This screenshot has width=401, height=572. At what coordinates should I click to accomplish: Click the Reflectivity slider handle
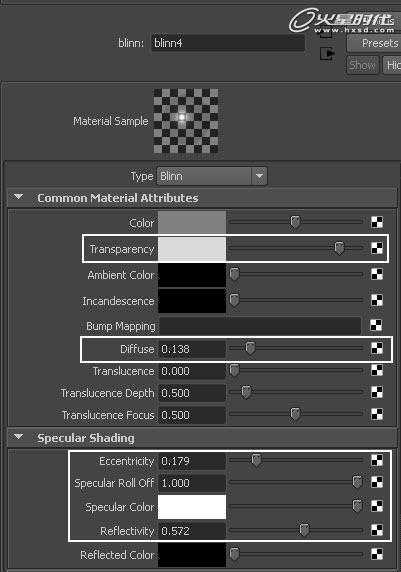304,530
